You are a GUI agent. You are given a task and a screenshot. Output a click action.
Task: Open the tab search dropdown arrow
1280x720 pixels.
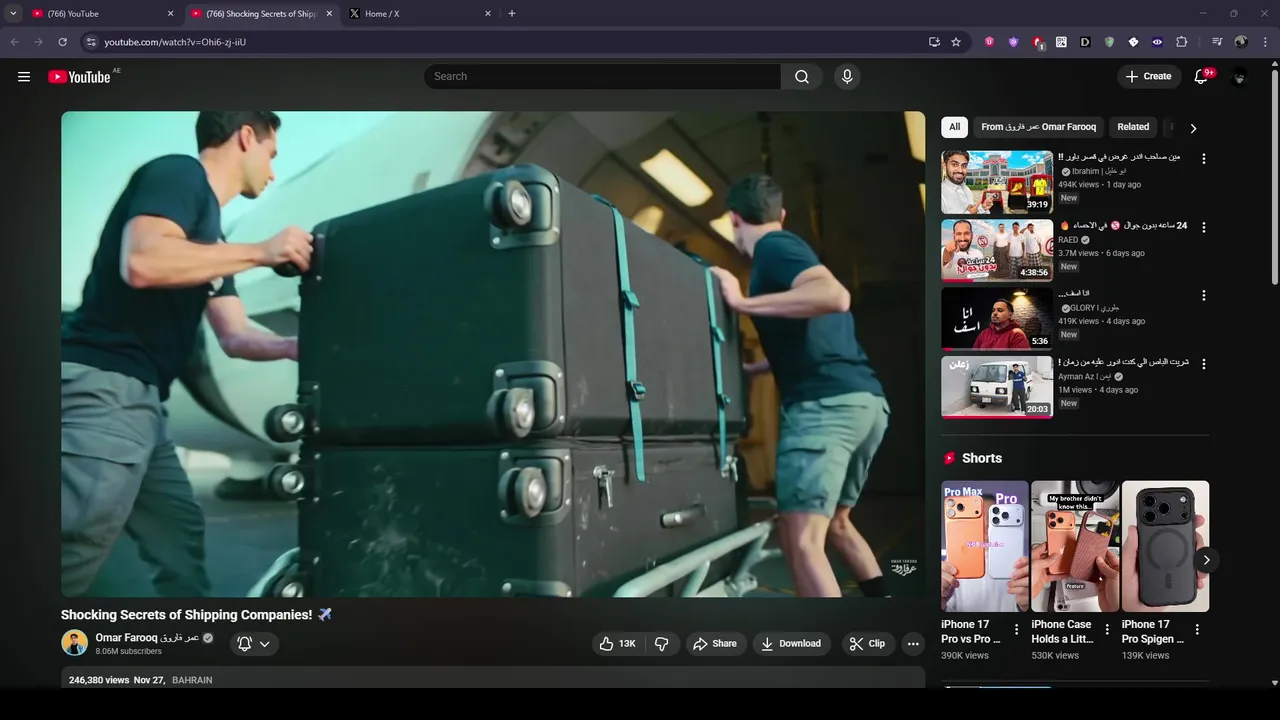click(x=13, y=14)
